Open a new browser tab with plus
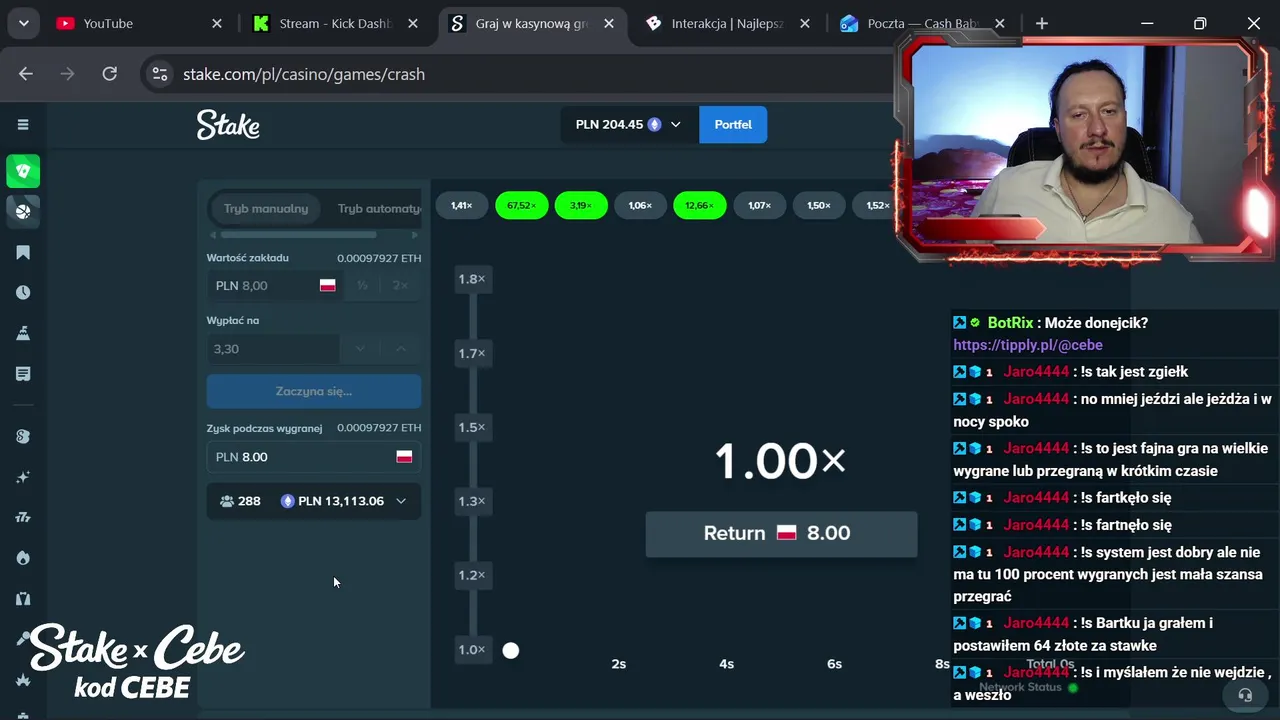The image size is (1280, 720). (x=1042, y=23)
